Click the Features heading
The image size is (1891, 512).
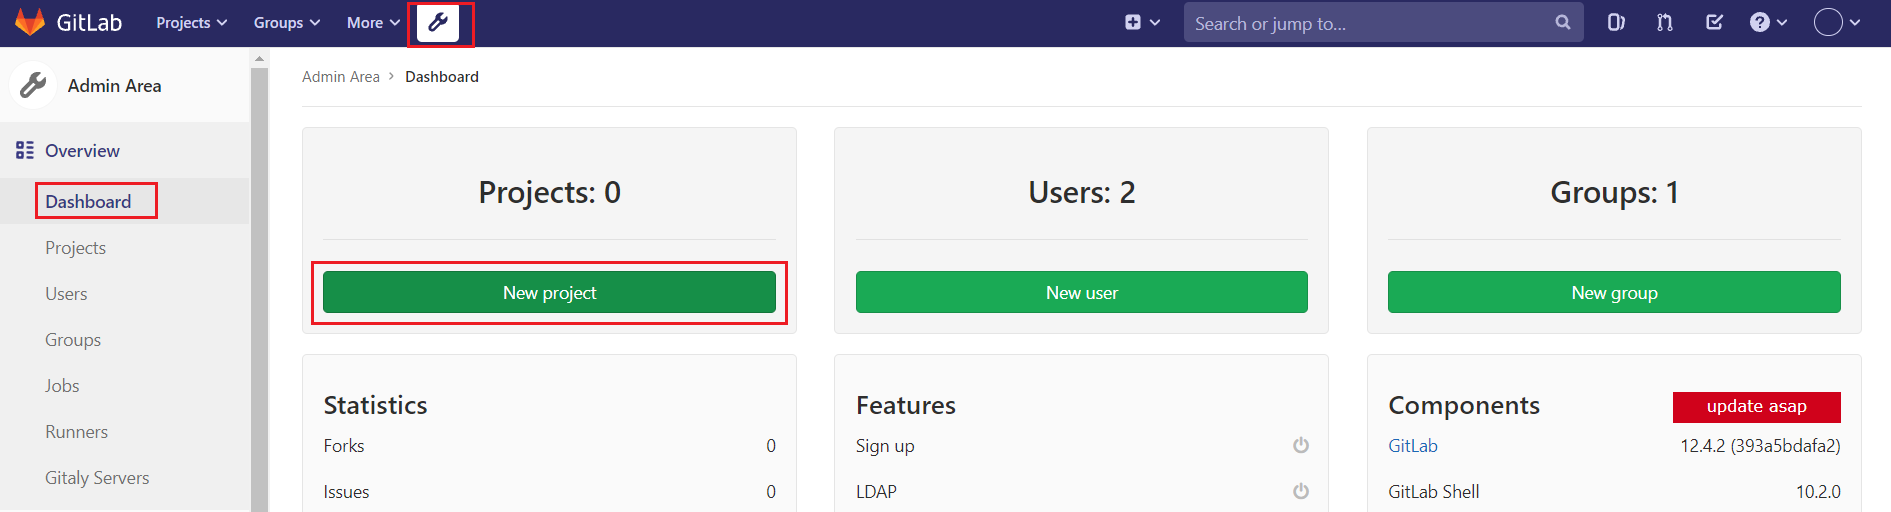point(905,404)
